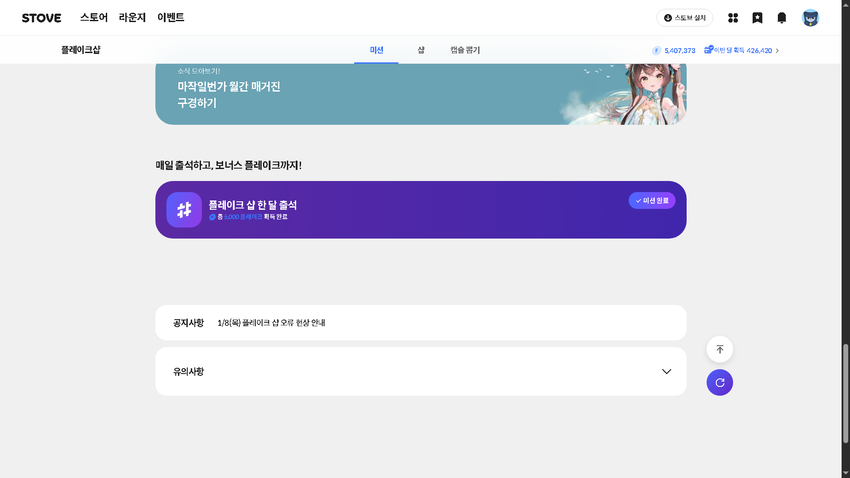Click the purple refresh circular button

[719, 382]
